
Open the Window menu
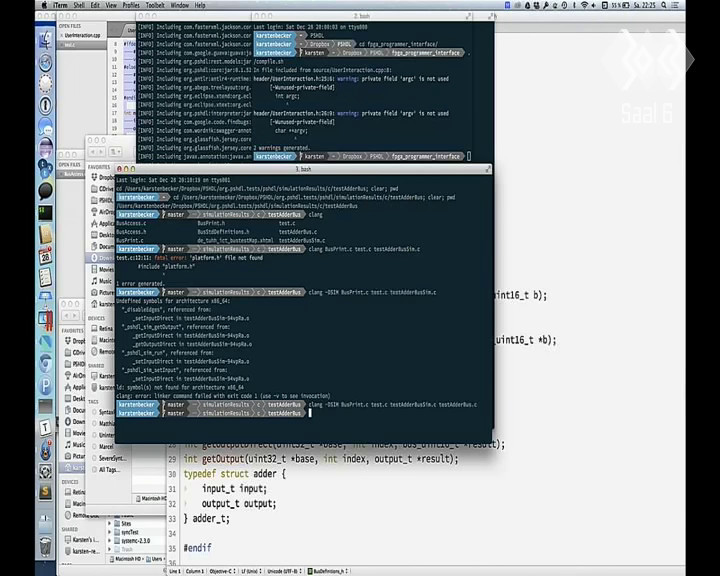pos(180,5)
